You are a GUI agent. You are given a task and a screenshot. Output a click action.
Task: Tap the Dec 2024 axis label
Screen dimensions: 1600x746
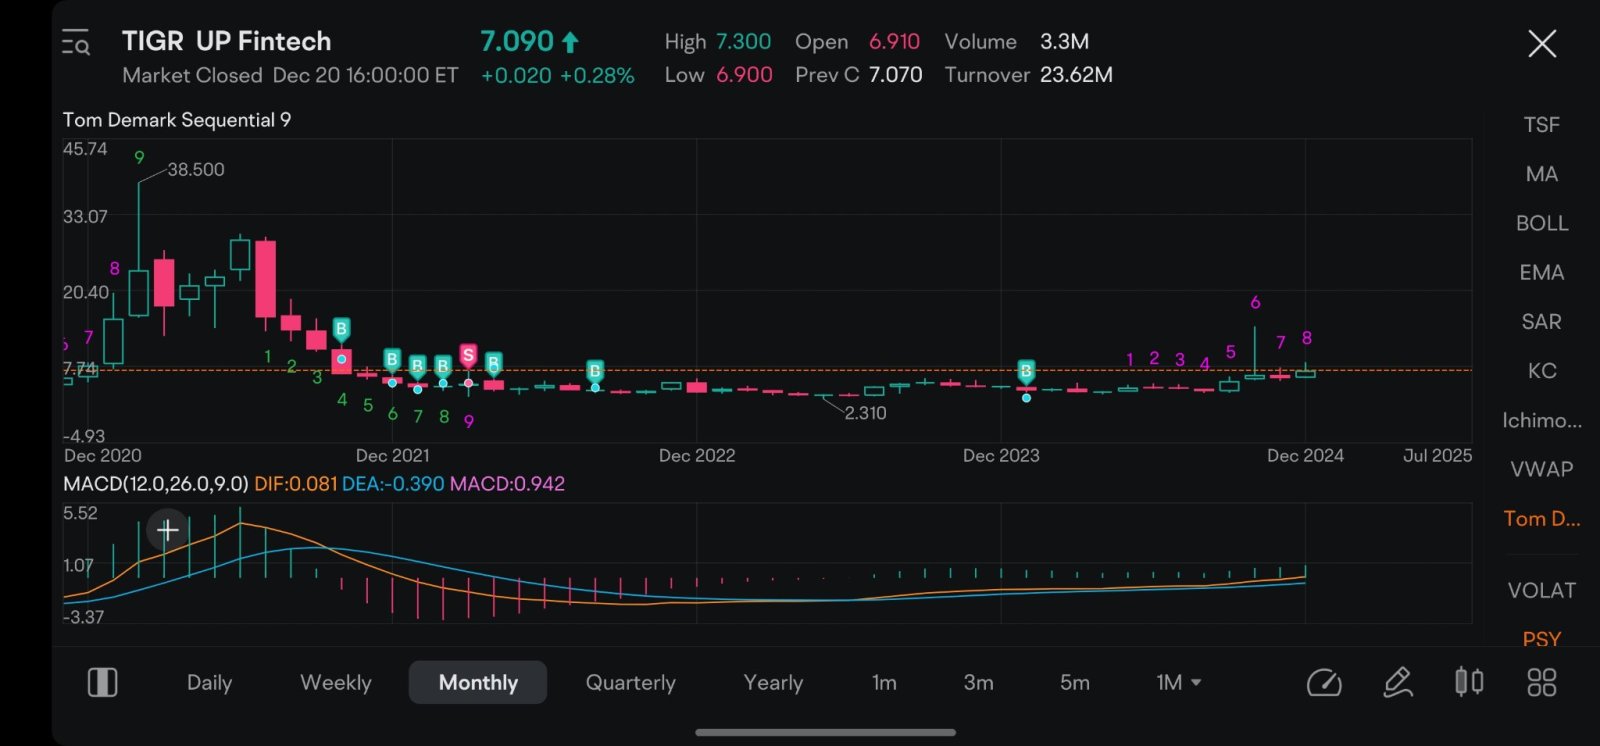tap(1305, 456)
